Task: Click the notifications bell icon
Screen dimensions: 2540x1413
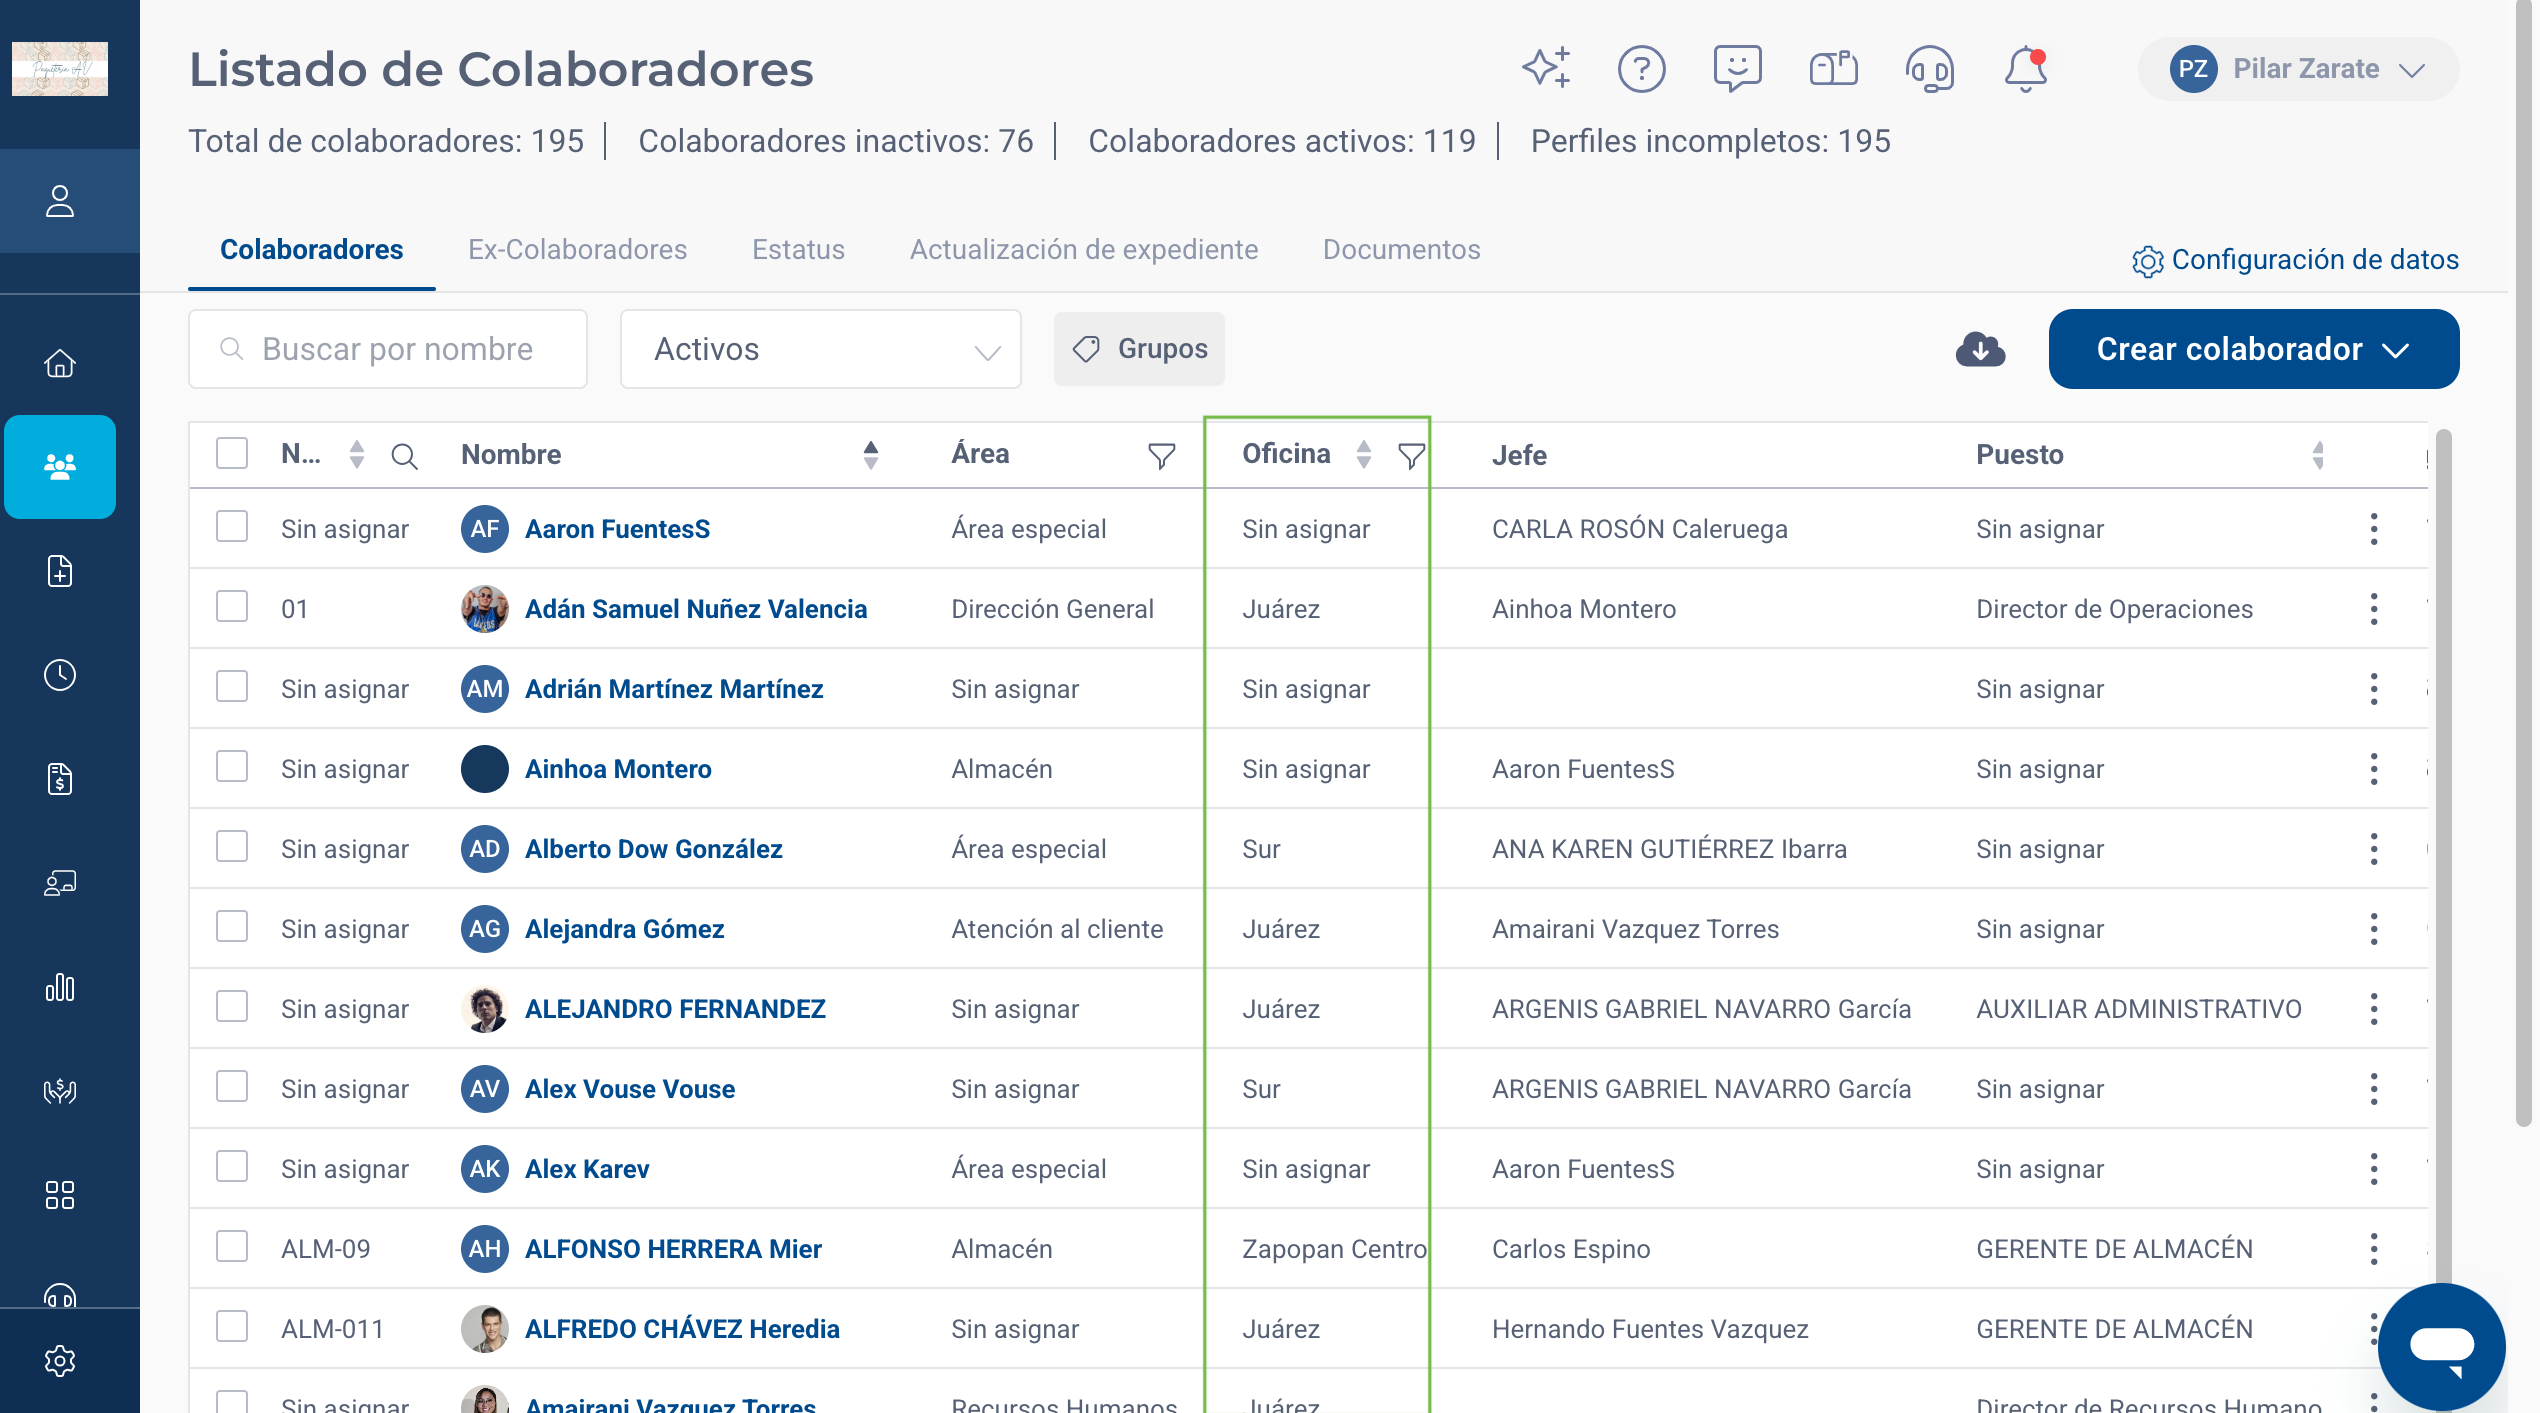Action: click(x=2025, y=69)
